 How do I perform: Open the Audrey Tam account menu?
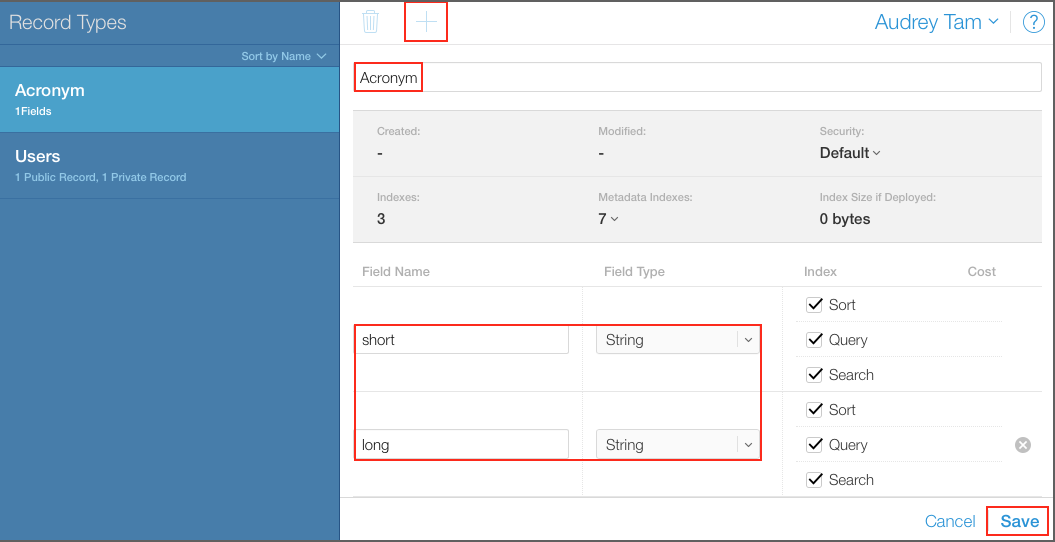click(x=936, y=22)
